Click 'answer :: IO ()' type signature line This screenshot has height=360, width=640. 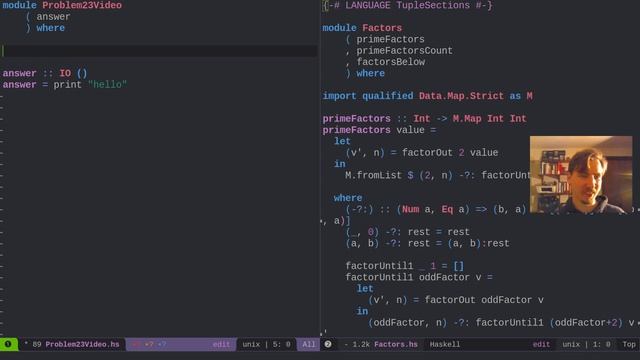point(45,73)
